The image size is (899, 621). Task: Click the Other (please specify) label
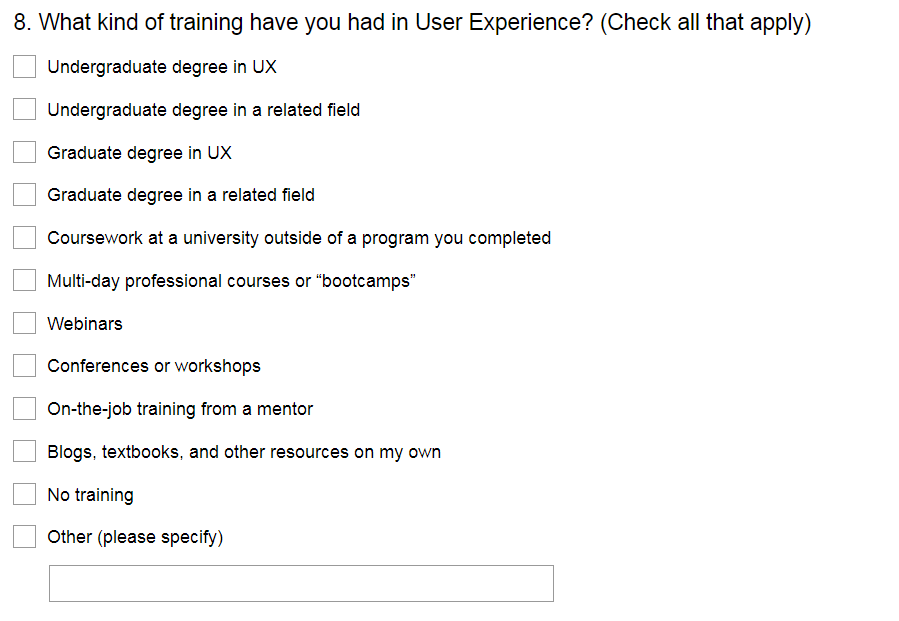click(135, 537)
